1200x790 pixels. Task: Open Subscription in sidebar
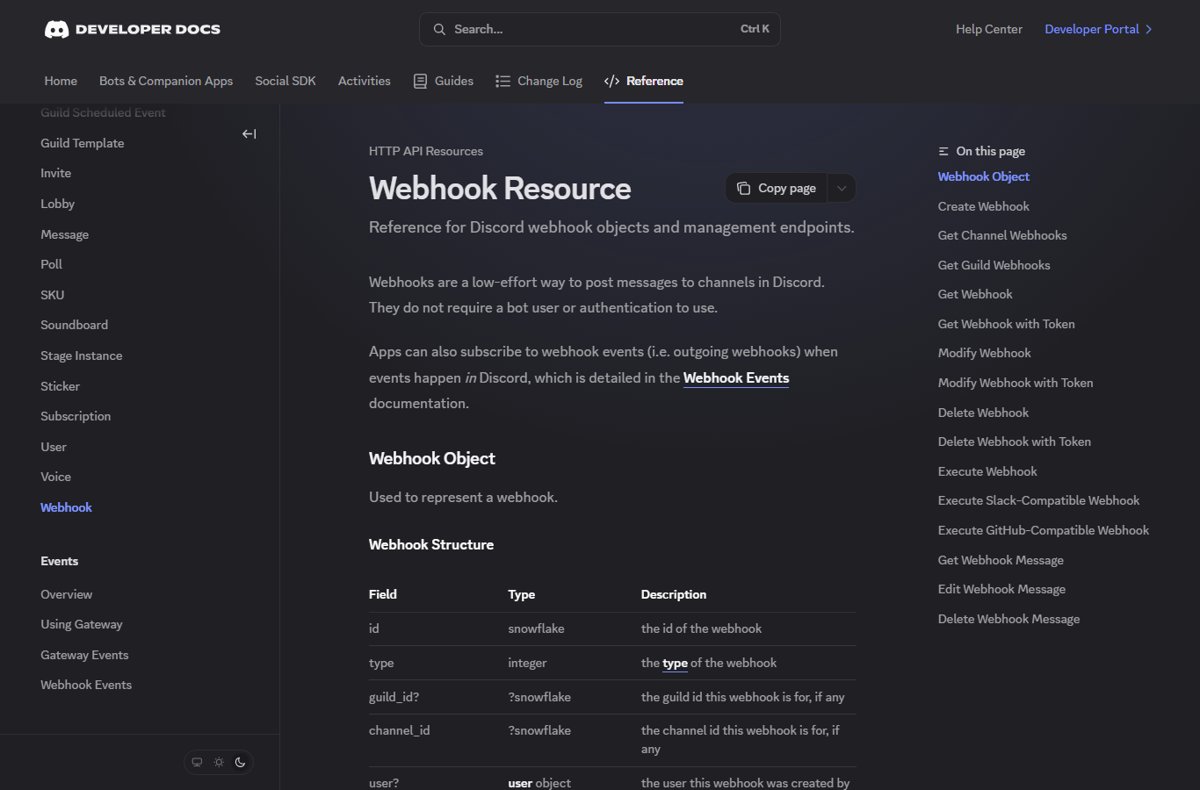[x=76, y=416]
